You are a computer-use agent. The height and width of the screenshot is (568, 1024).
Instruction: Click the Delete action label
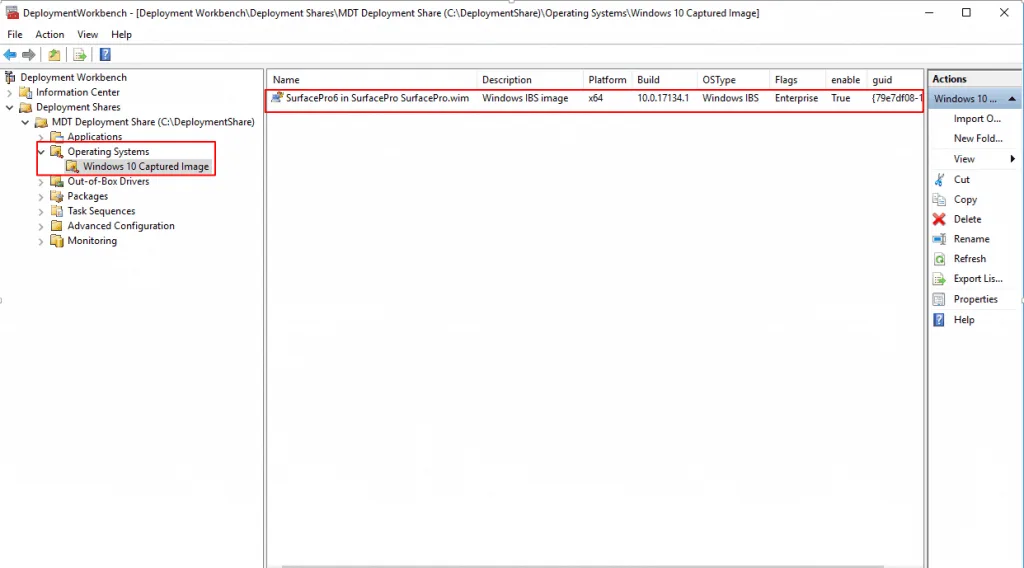pos(967,219)
